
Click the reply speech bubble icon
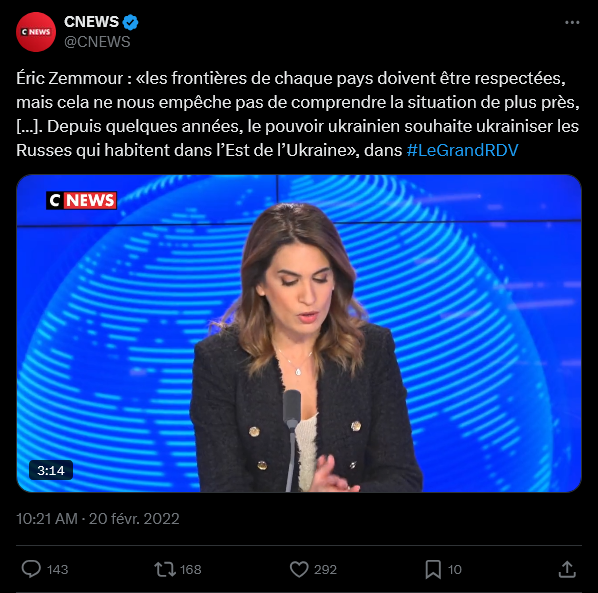(x=31, y=569)
